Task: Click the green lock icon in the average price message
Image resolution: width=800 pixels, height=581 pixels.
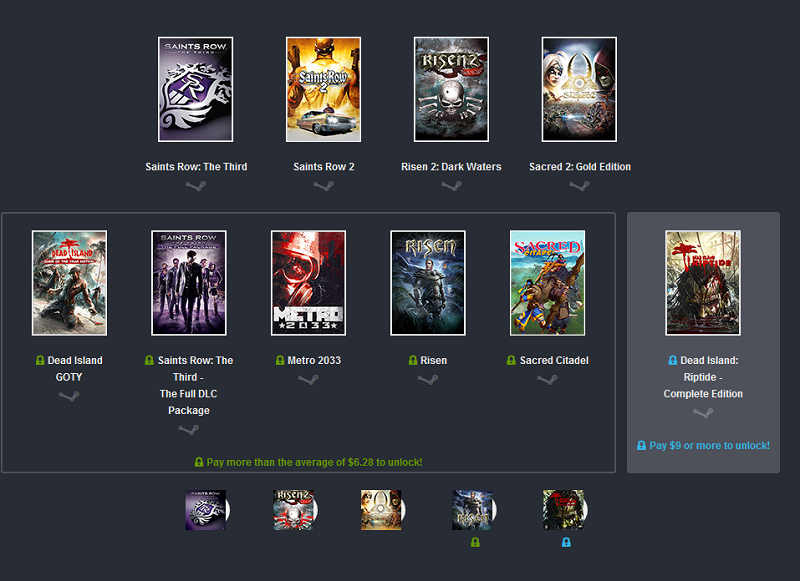Action: click(199, 462)
